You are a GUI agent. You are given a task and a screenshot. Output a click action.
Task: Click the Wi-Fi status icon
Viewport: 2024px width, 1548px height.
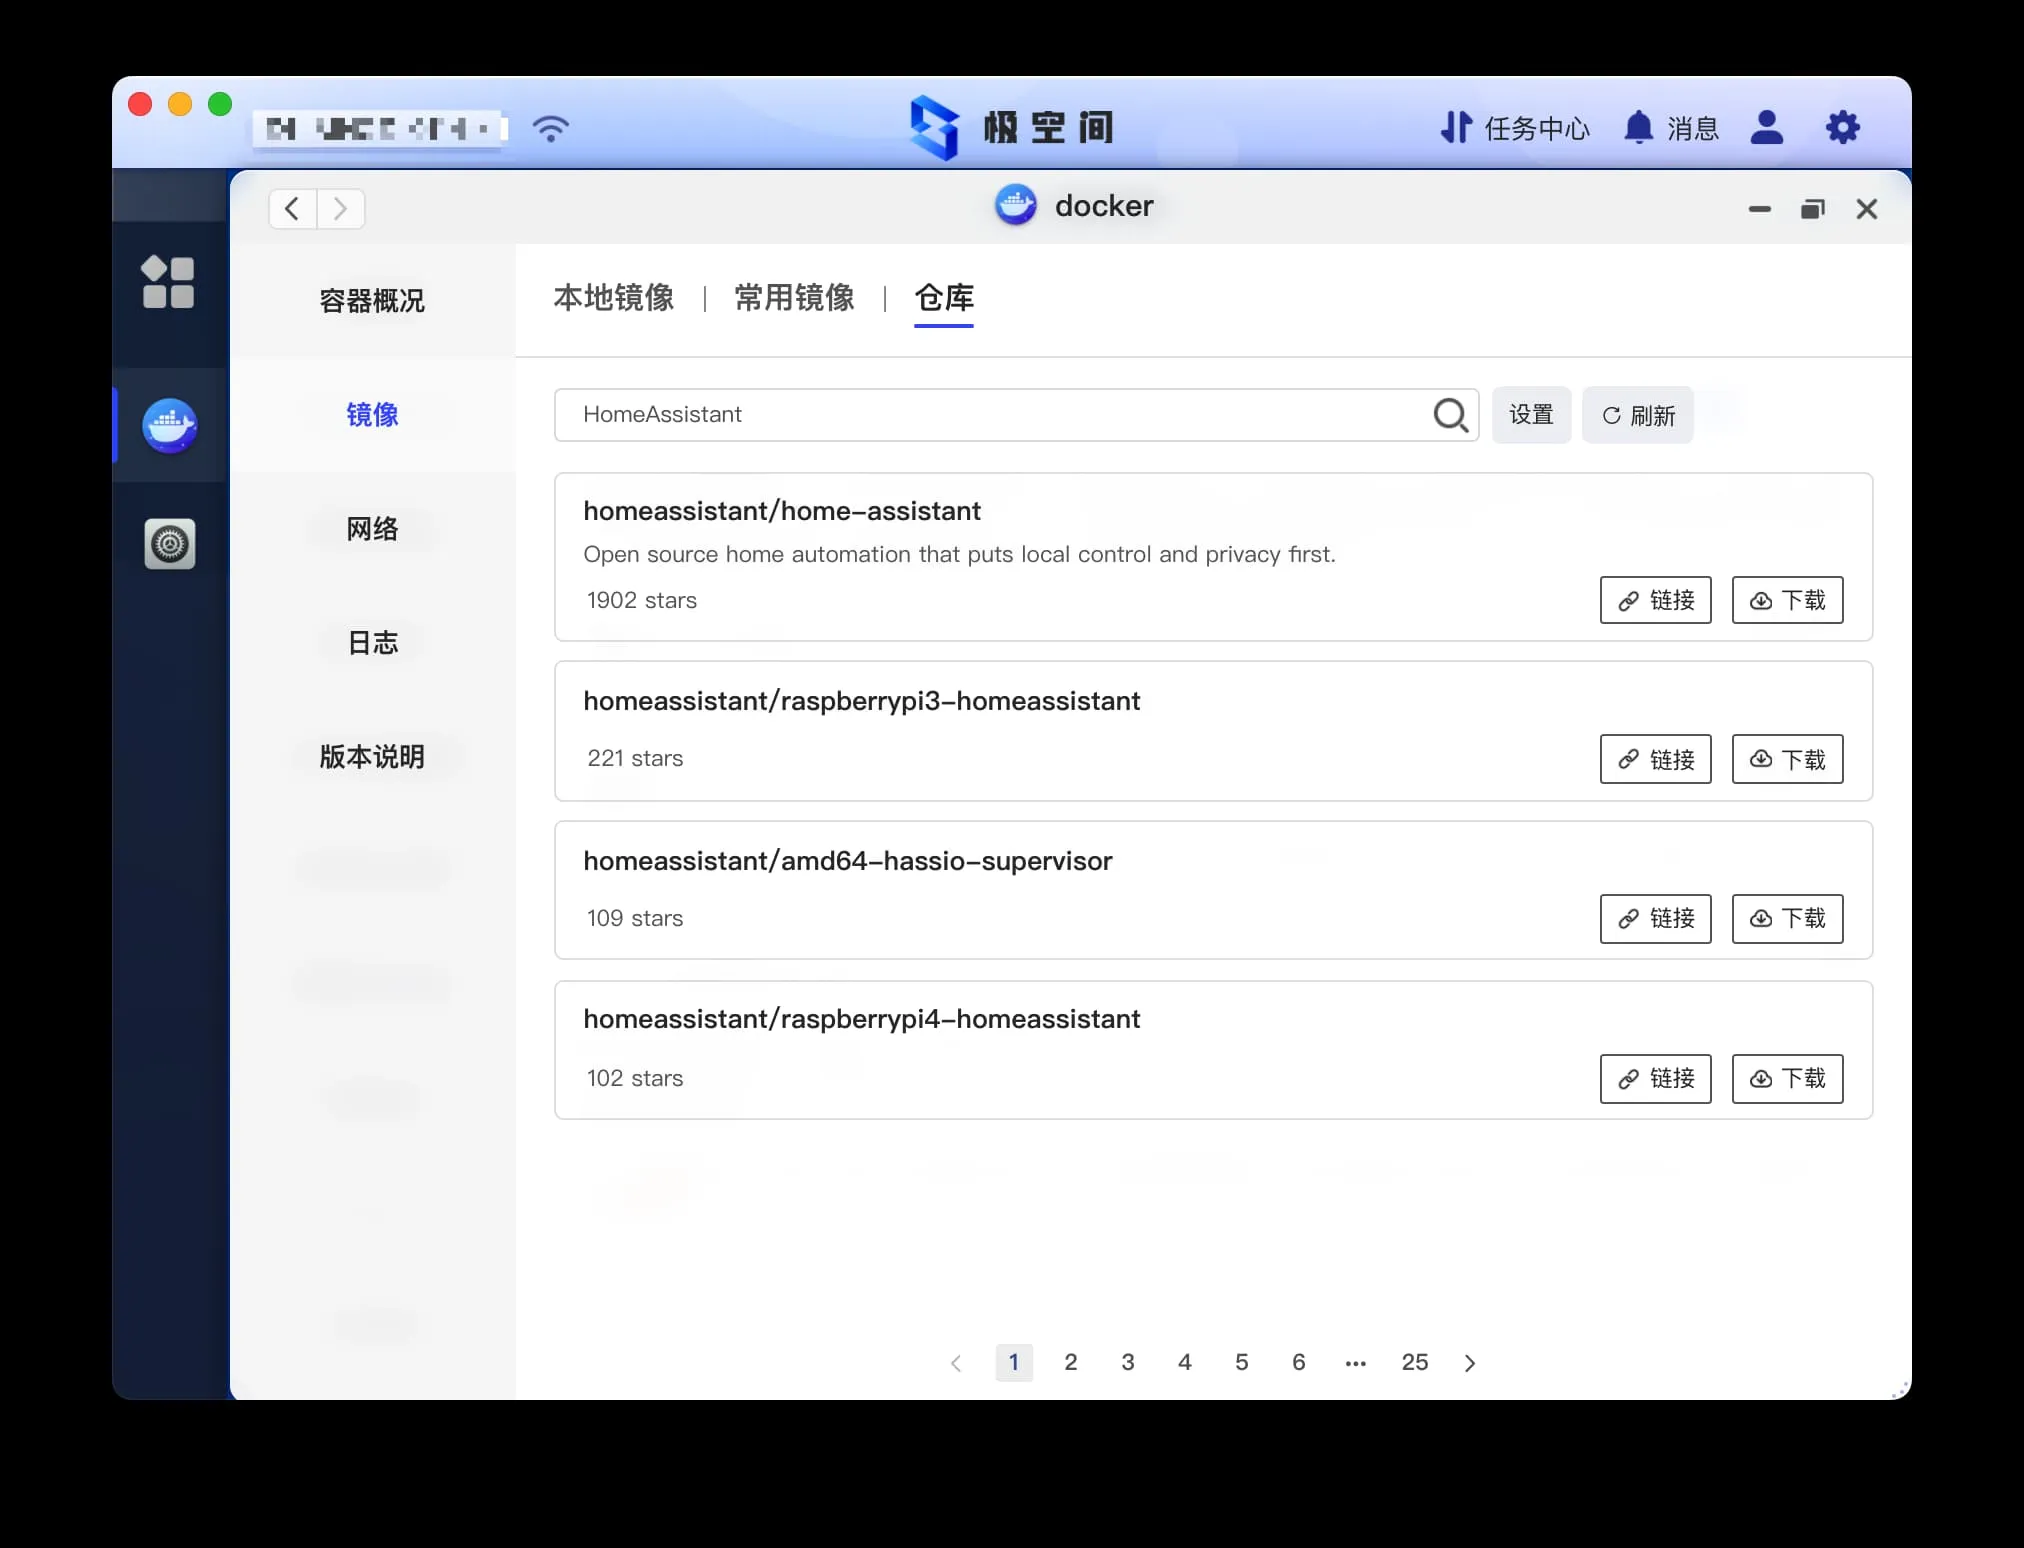[x=551, y=128]
